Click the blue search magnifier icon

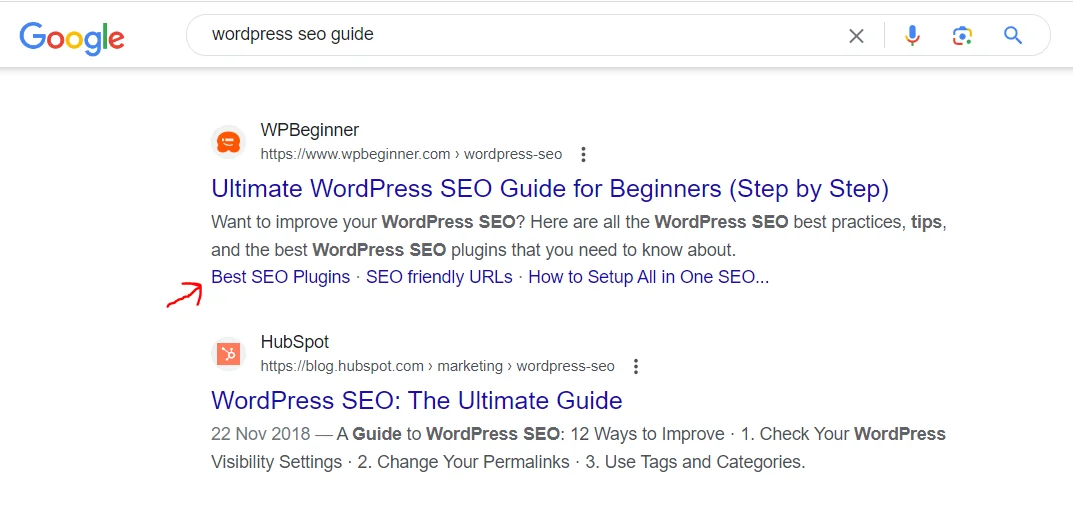click(x=1013, y=36)
